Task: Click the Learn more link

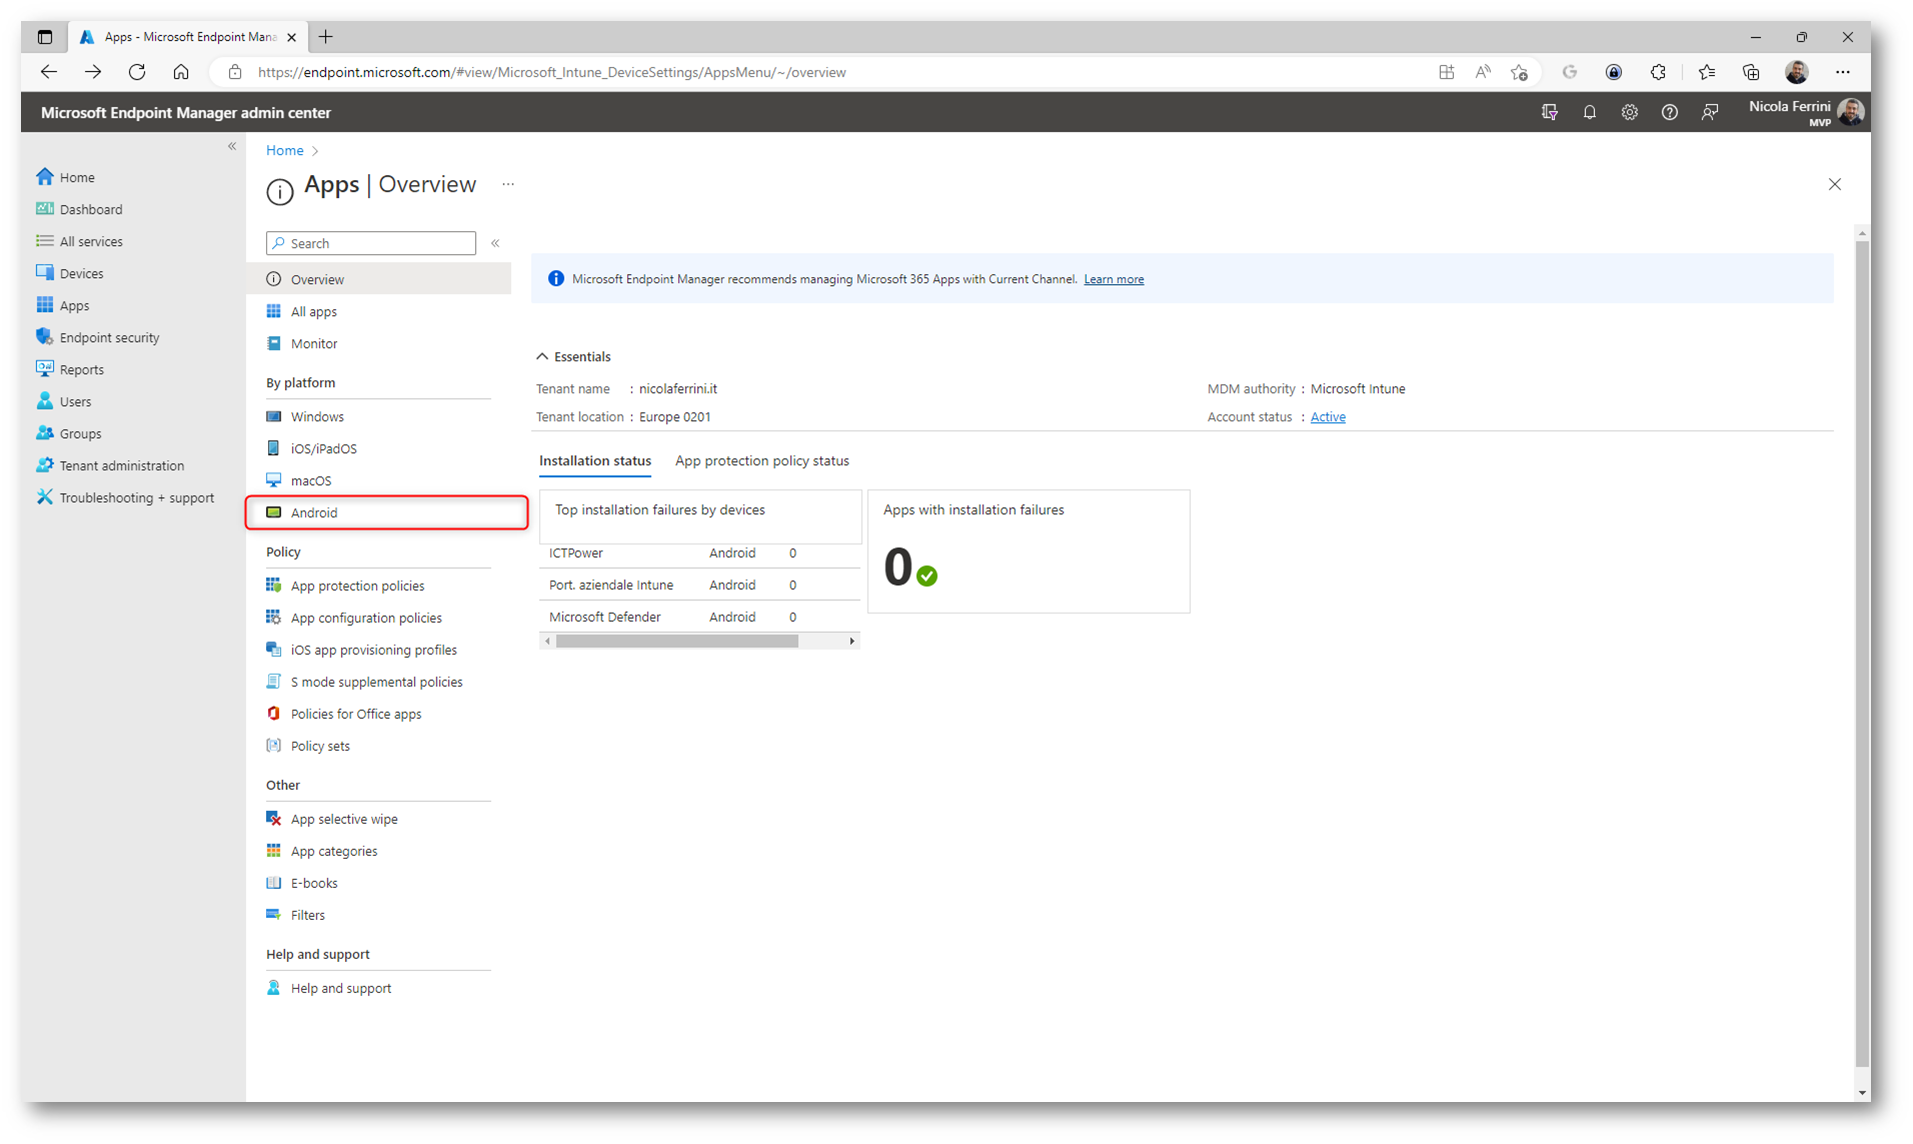Action: (x=1113, y=279)
